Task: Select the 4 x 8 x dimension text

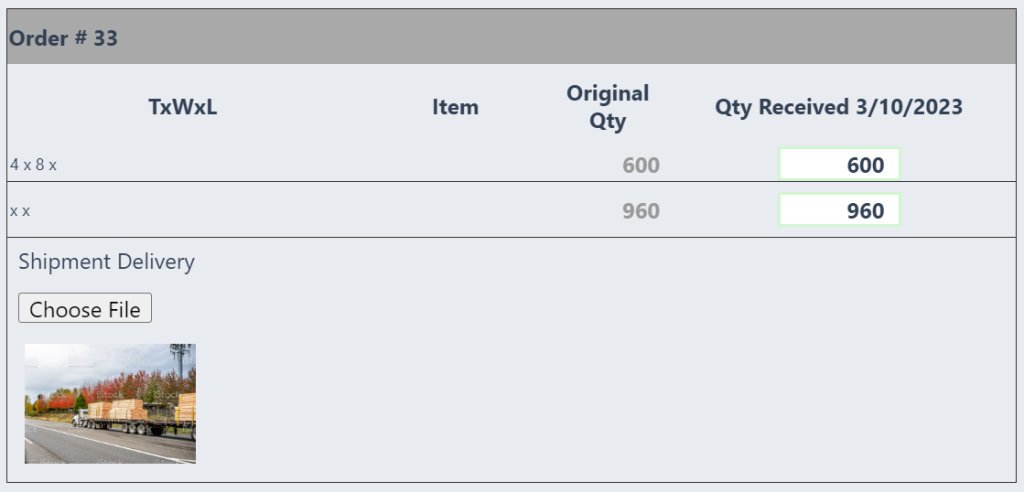Action: [33, 165]
